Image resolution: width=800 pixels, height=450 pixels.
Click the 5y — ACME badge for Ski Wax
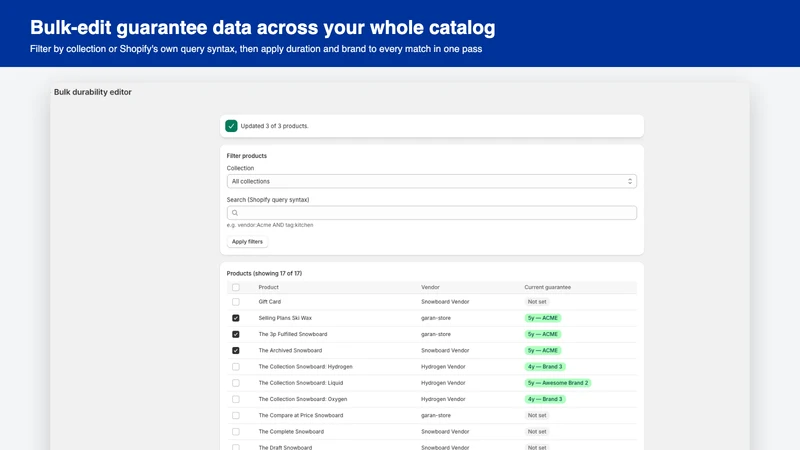(543, 318)
